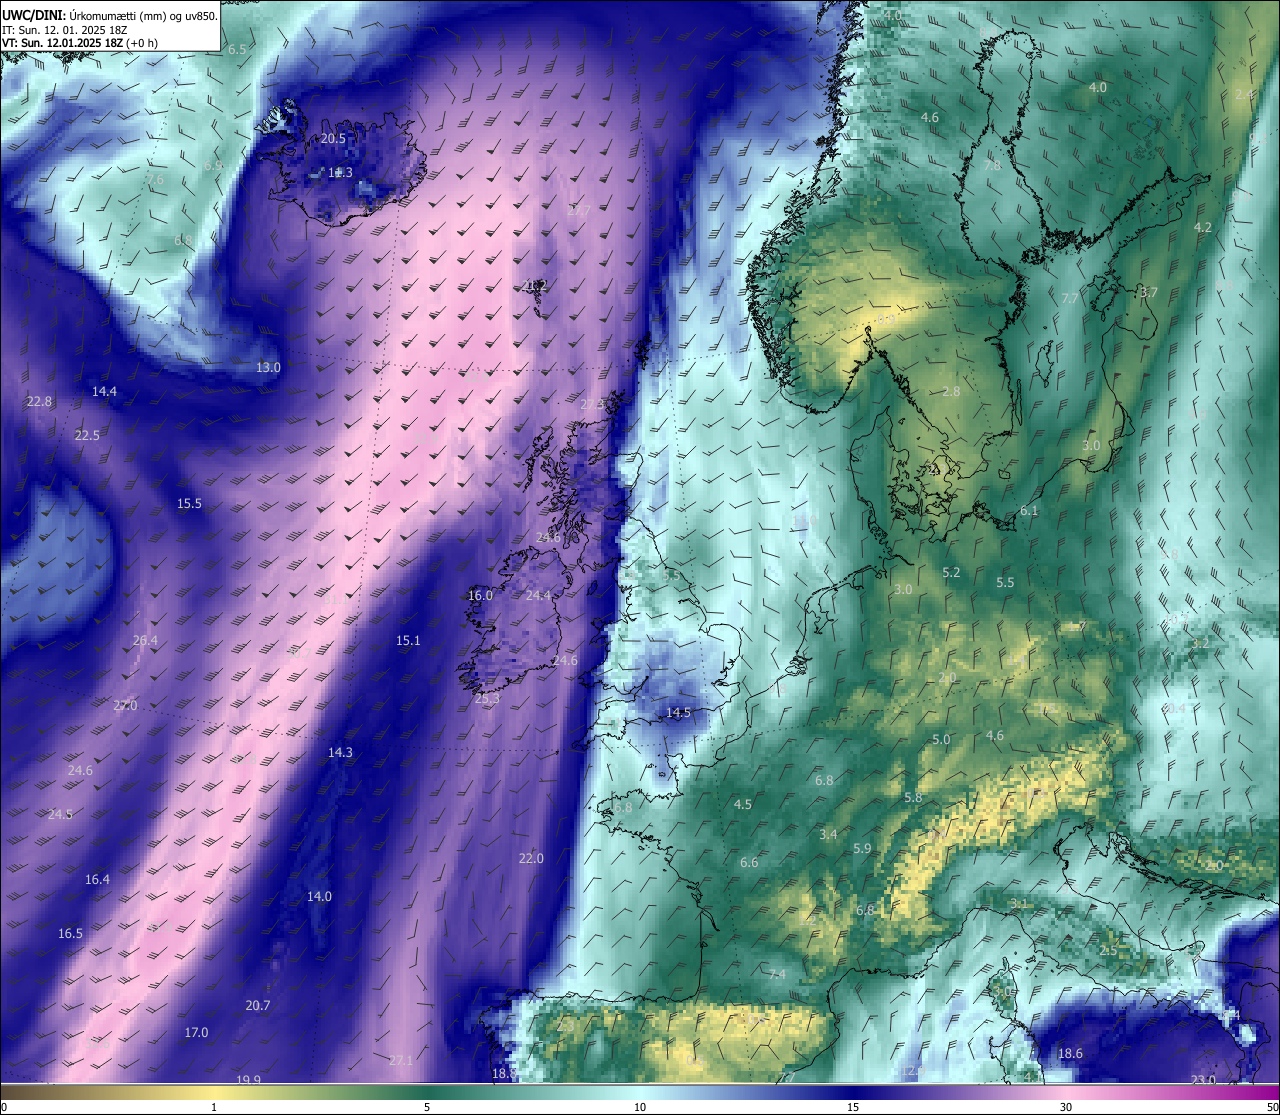Click the 22.8 value on the map
The width and height of the screenshot is (1280, 1115).
39,402
